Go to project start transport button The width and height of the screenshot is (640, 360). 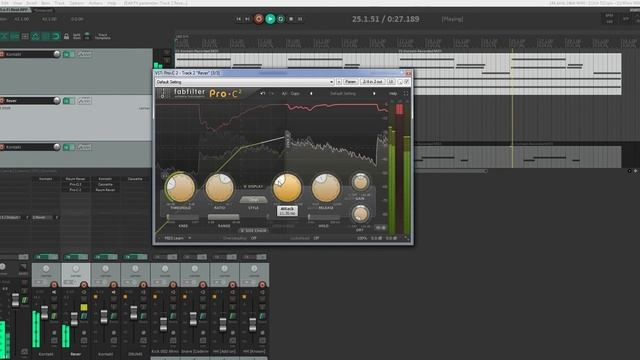(239, 19)
